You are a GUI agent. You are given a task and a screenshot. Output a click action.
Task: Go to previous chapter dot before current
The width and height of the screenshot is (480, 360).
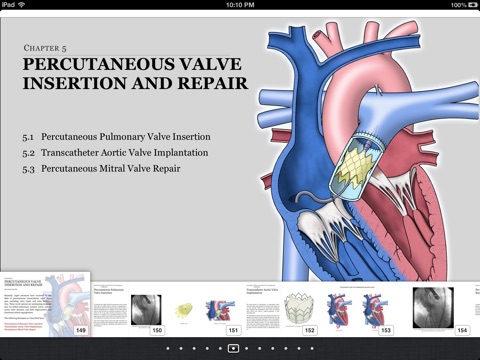pos(220,349)
